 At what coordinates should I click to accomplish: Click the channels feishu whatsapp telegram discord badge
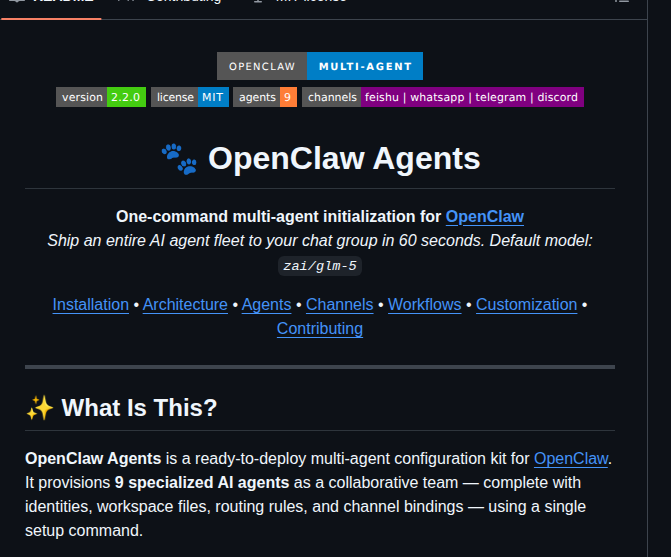[x=443, y=97]
